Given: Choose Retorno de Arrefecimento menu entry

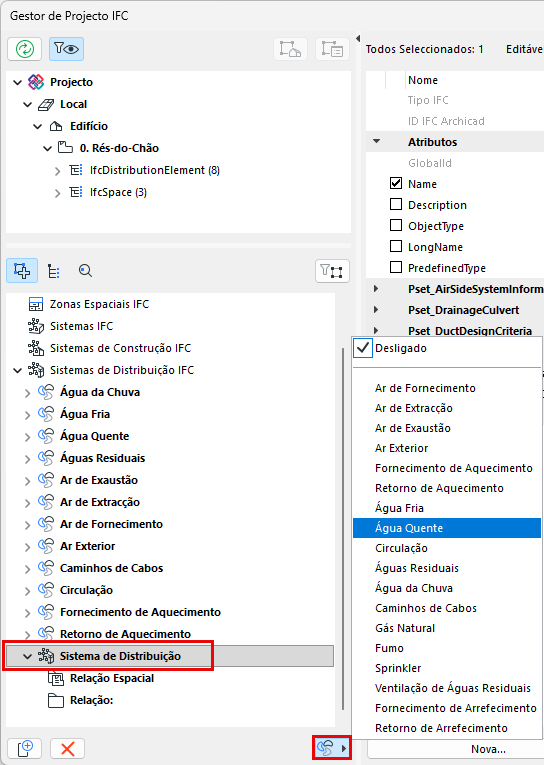Looking at the screenshot, I should click(447, 728).
